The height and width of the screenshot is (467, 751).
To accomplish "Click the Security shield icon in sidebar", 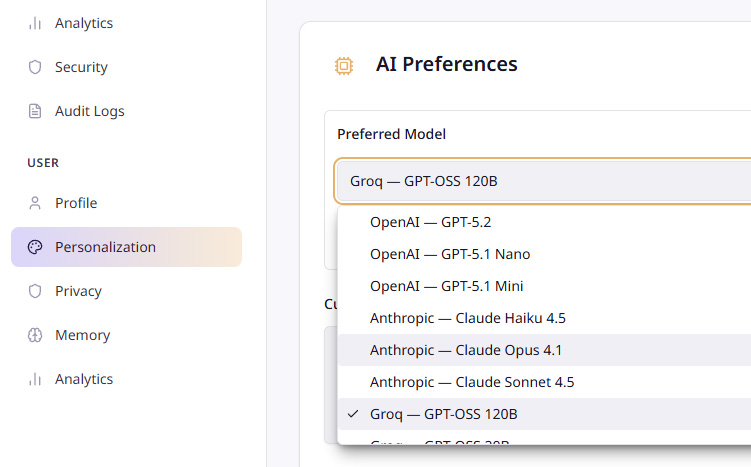I will click(35, 67).
